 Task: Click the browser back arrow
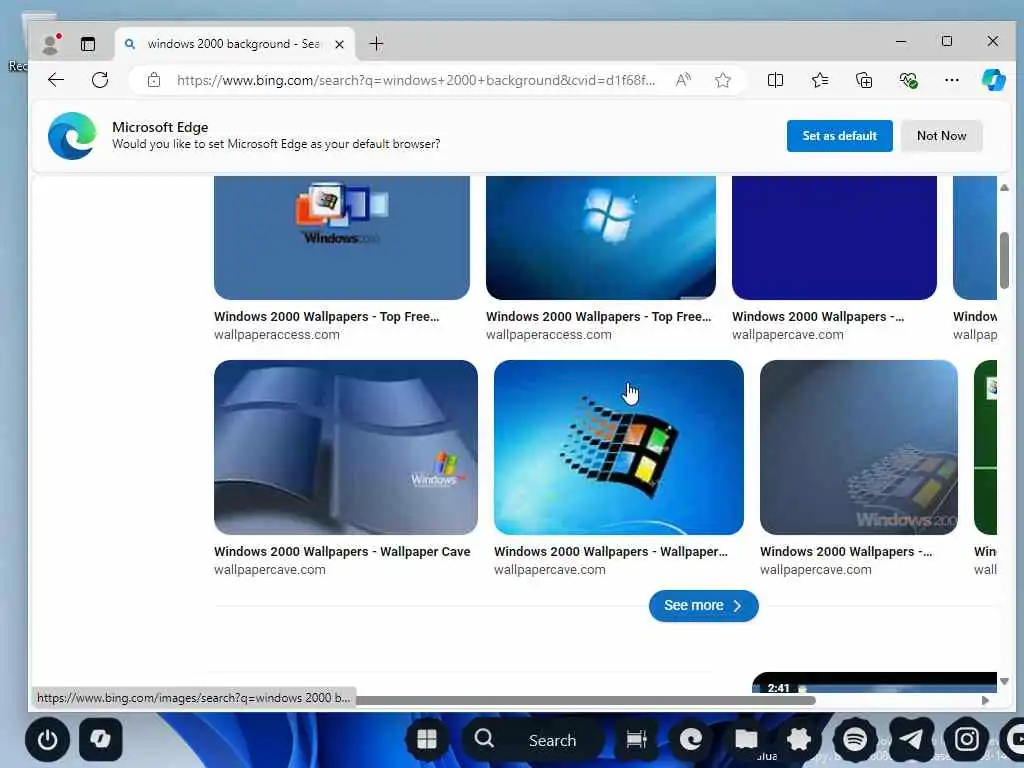click(56, 80)
